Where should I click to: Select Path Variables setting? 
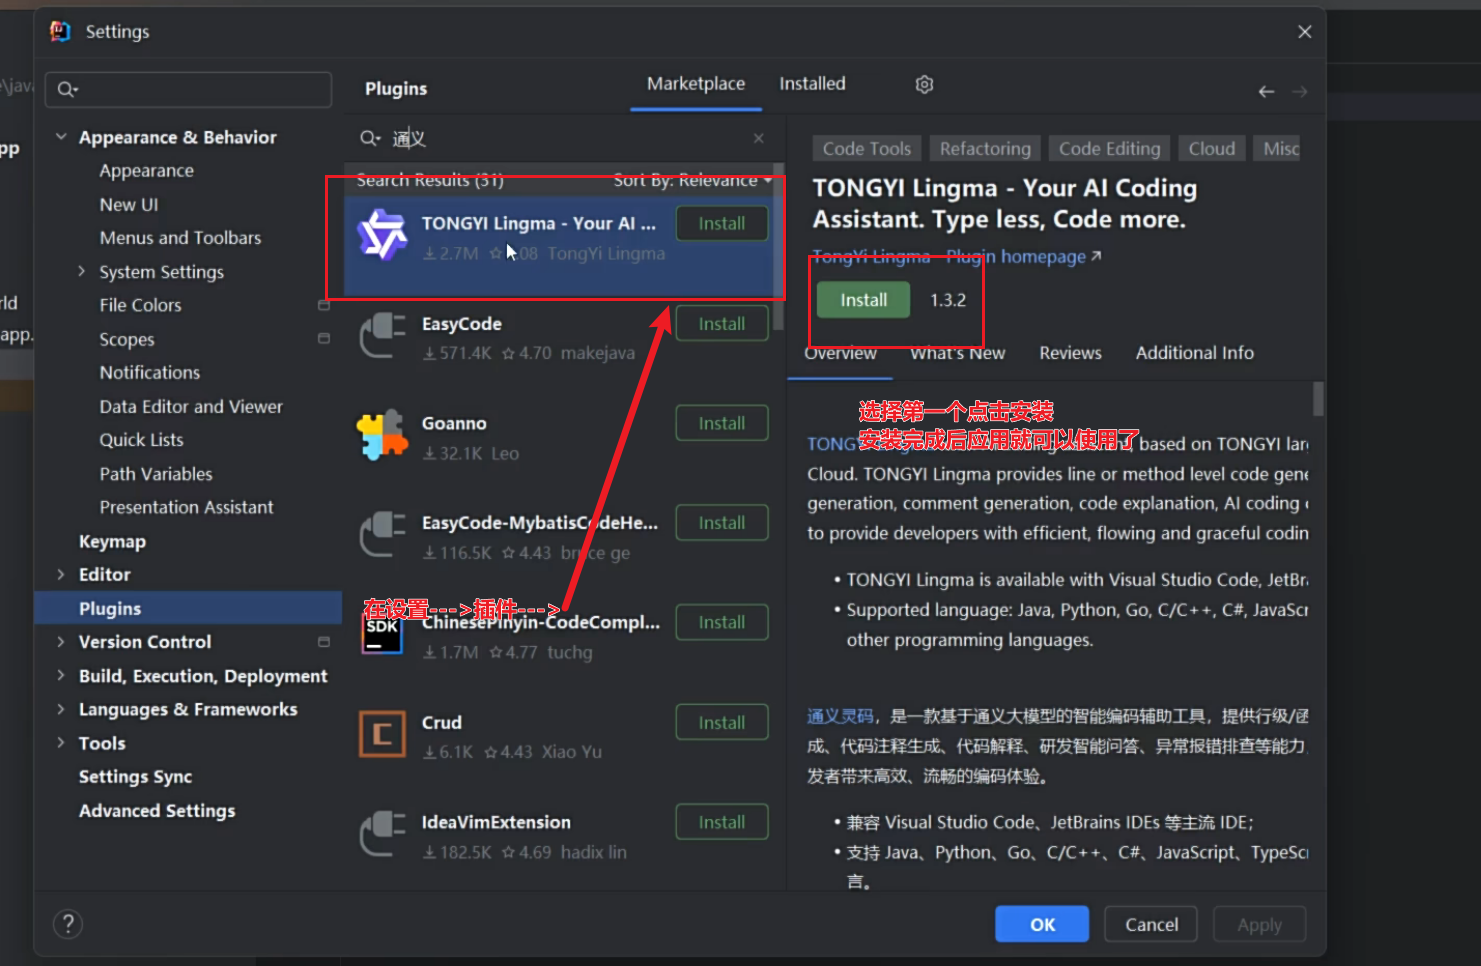[x=155, y=474]
